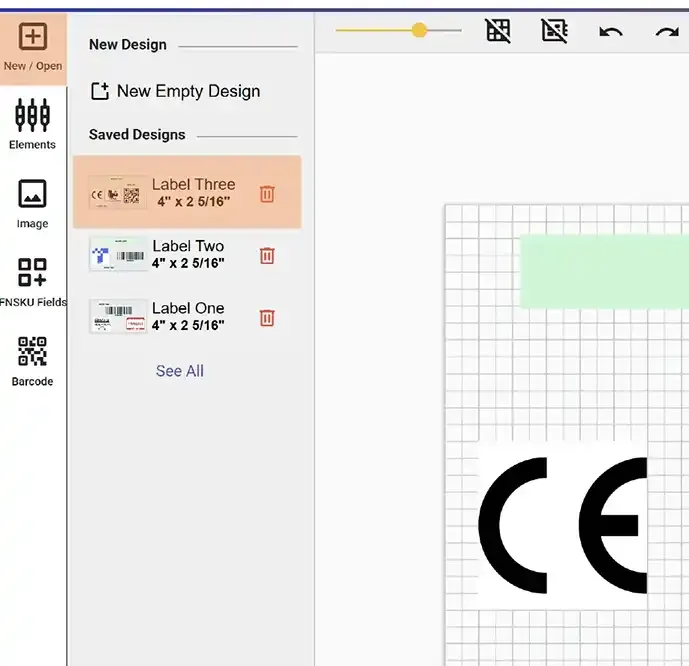
Task: Select the green rectangle on canvas
Action: pos(604,271)
